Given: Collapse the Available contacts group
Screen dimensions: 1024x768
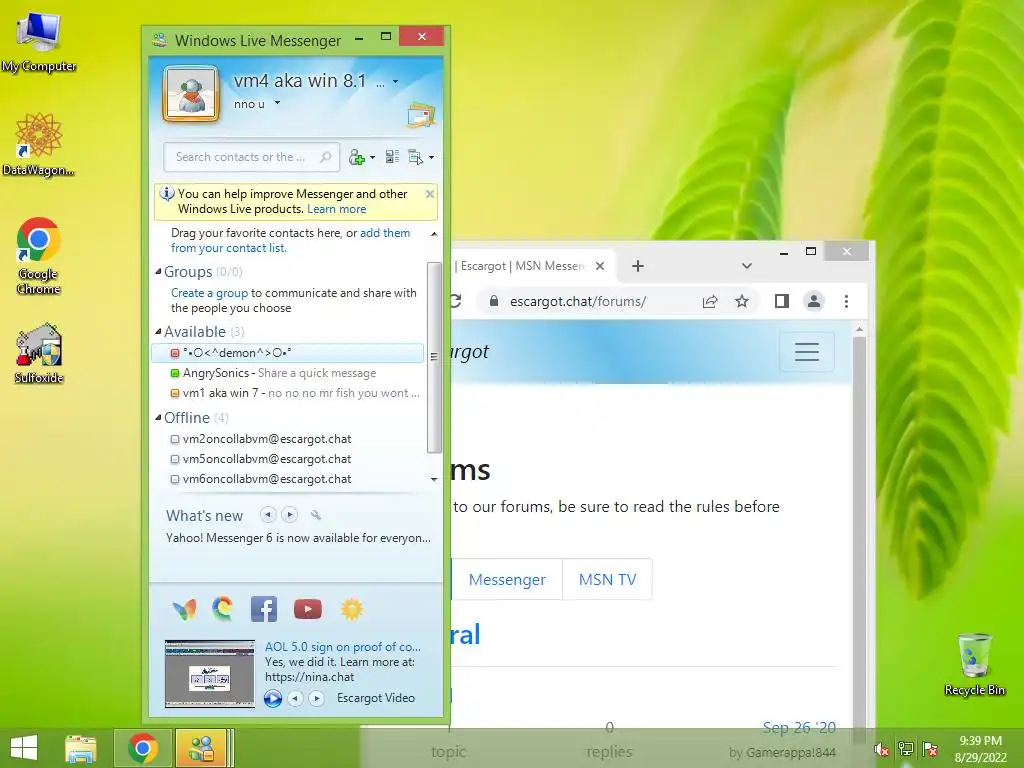Looking at the screenshot, I should pyautogui.click(x=158, y=331).
